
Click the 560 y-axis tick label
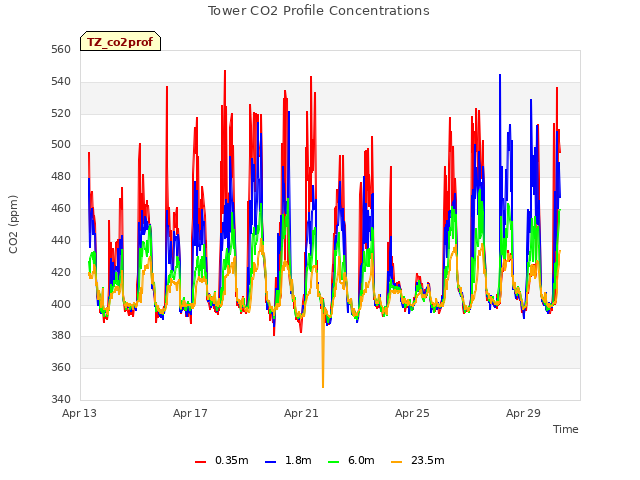tap(61, 50)
